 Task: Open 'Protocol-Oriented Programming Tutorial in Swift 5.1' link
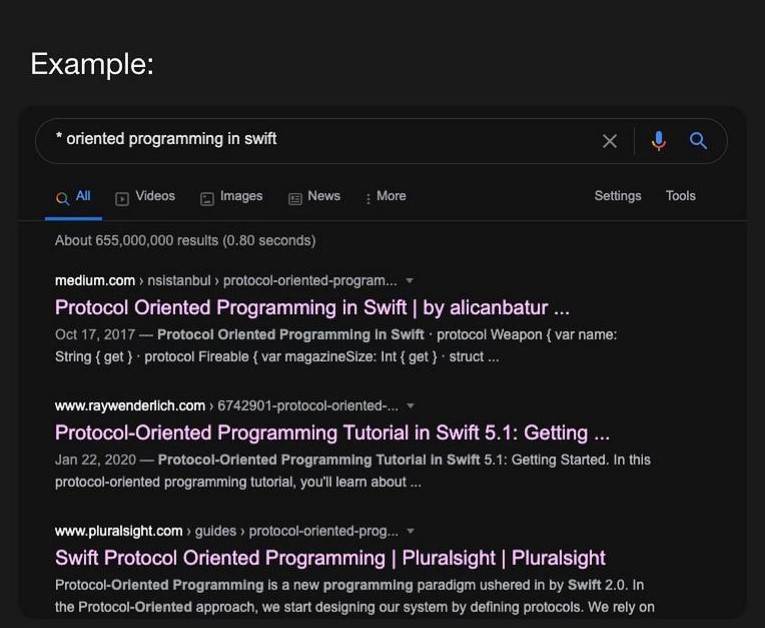coord(332,433)
